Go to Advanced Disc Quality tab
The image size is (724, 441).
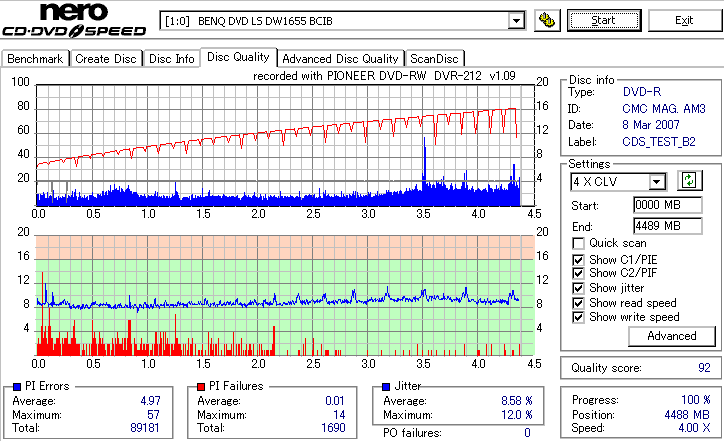[x=340, y=59]
